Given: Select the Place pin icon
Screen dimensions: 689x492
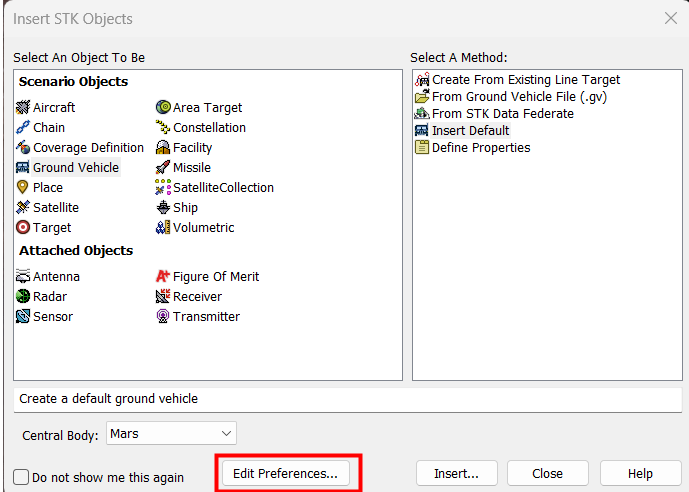Looking at the screenshot, I should 23,188.
